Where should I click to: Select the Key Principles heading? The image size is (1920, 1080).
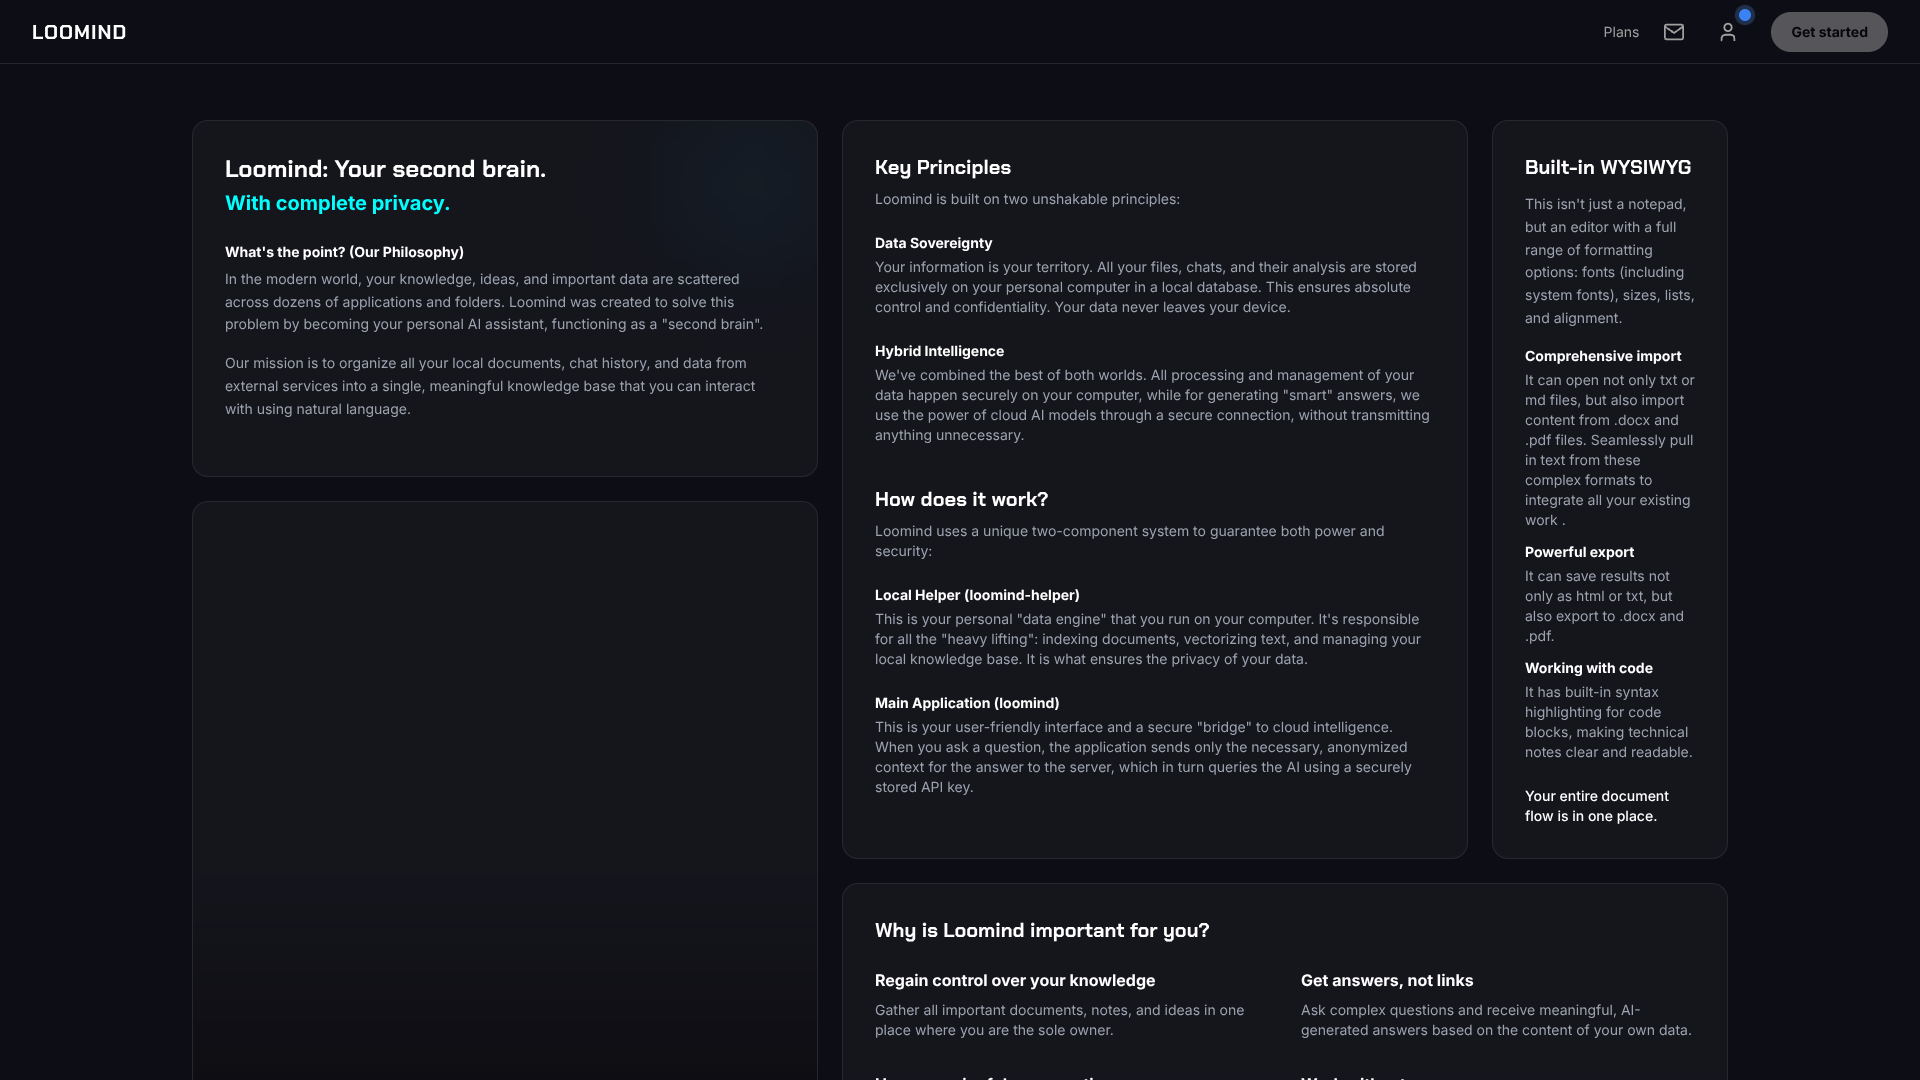click(942, 167)
